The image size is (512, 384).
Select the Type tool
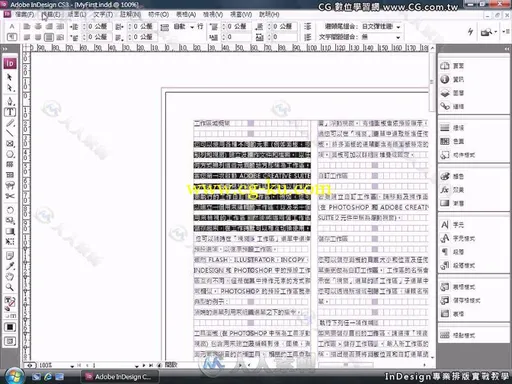click(x=10, y=112)
